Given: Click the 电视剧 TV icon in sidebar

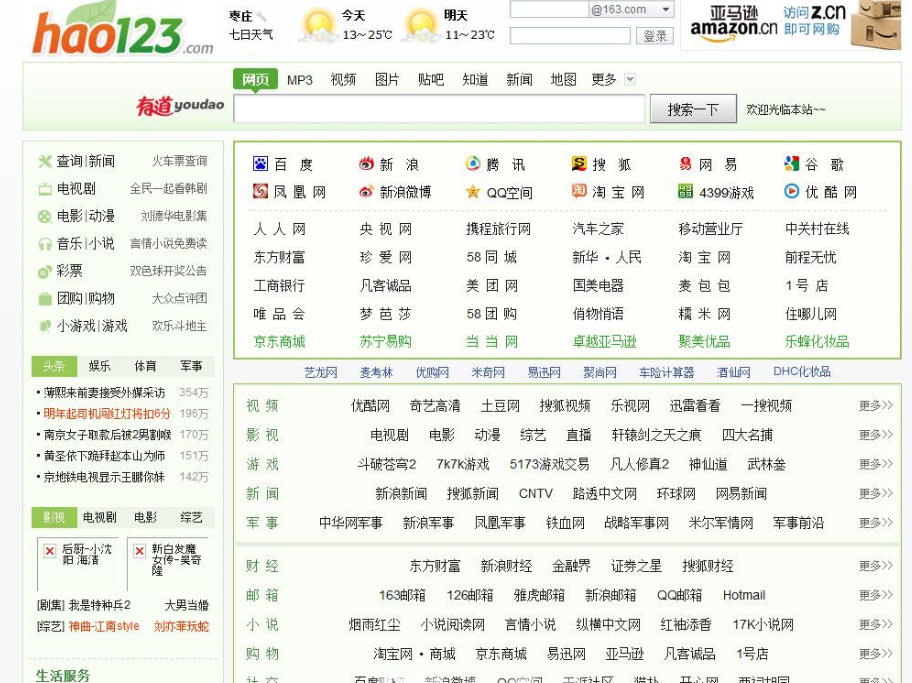Looking at the screenshot, I should 45,189.
